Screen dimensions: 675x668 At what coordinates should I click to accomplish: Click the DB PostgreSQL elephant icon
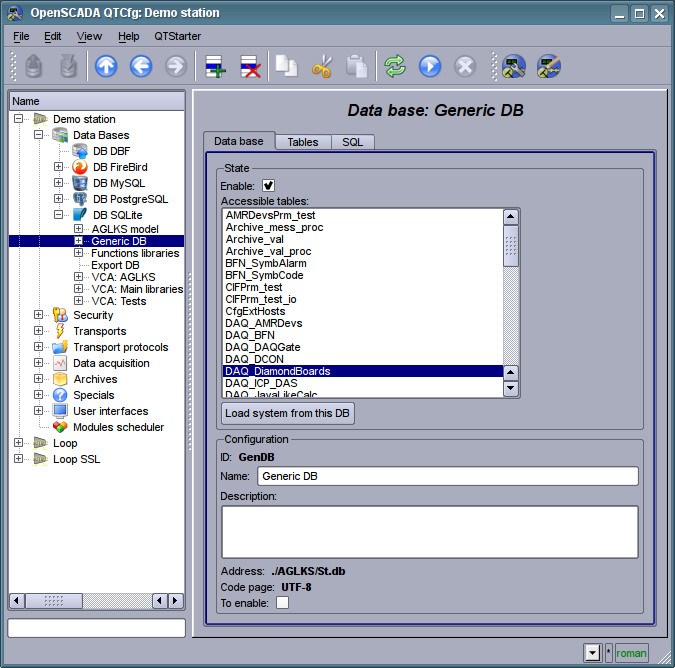(x=80, y=199)
